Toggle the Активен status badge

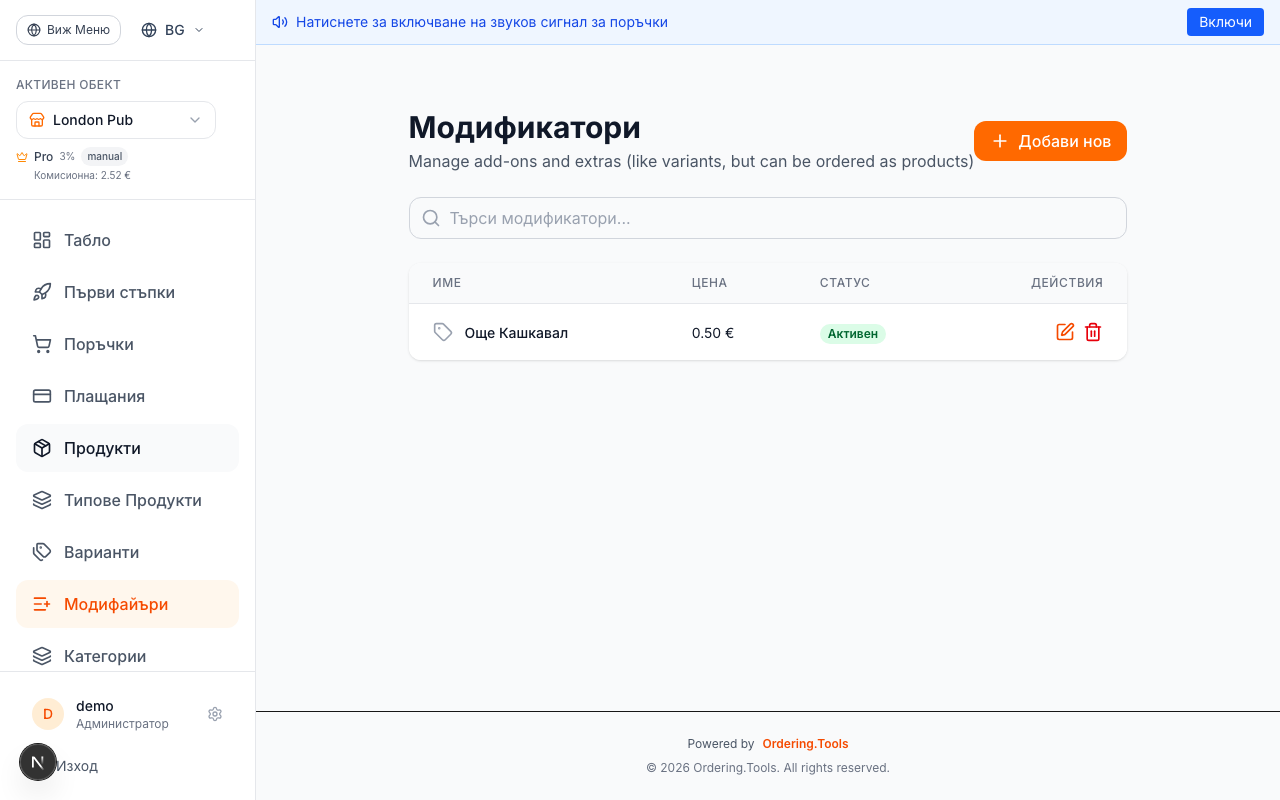pyautogui.click(x=853, y=333)
